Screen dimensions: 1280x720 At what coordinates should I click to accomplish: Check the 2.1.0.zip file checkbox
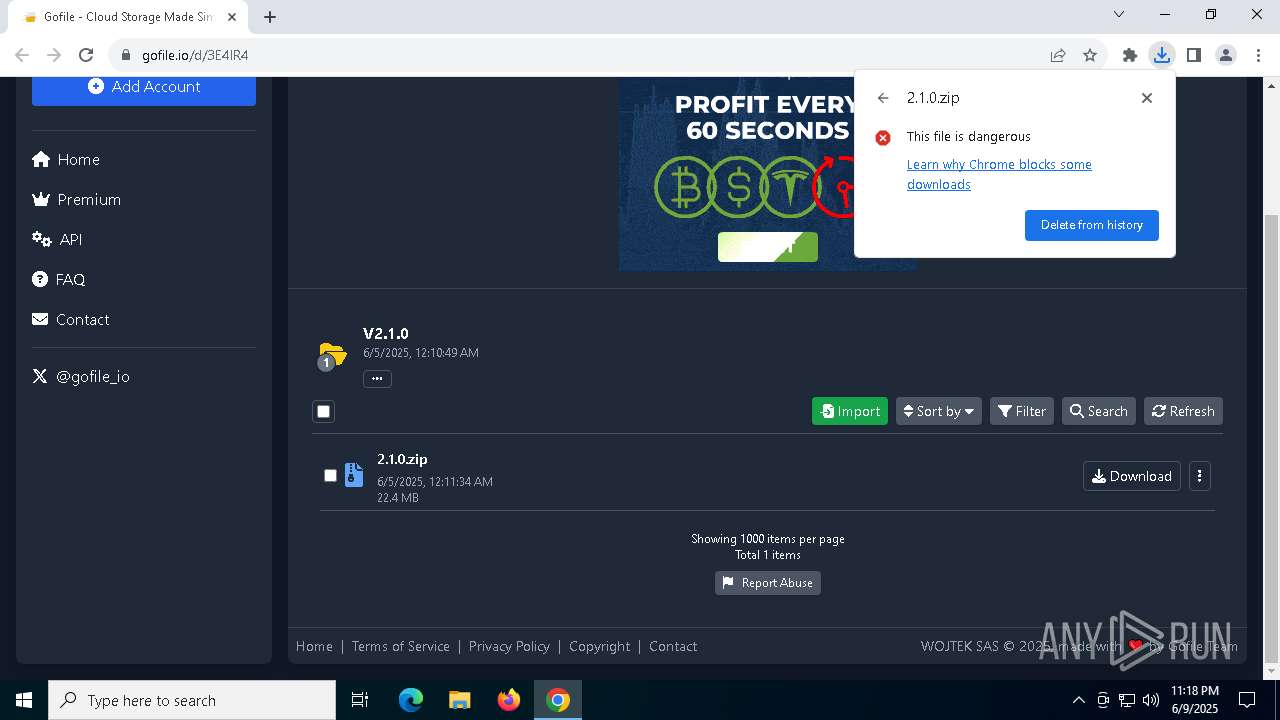pos(330,475)
